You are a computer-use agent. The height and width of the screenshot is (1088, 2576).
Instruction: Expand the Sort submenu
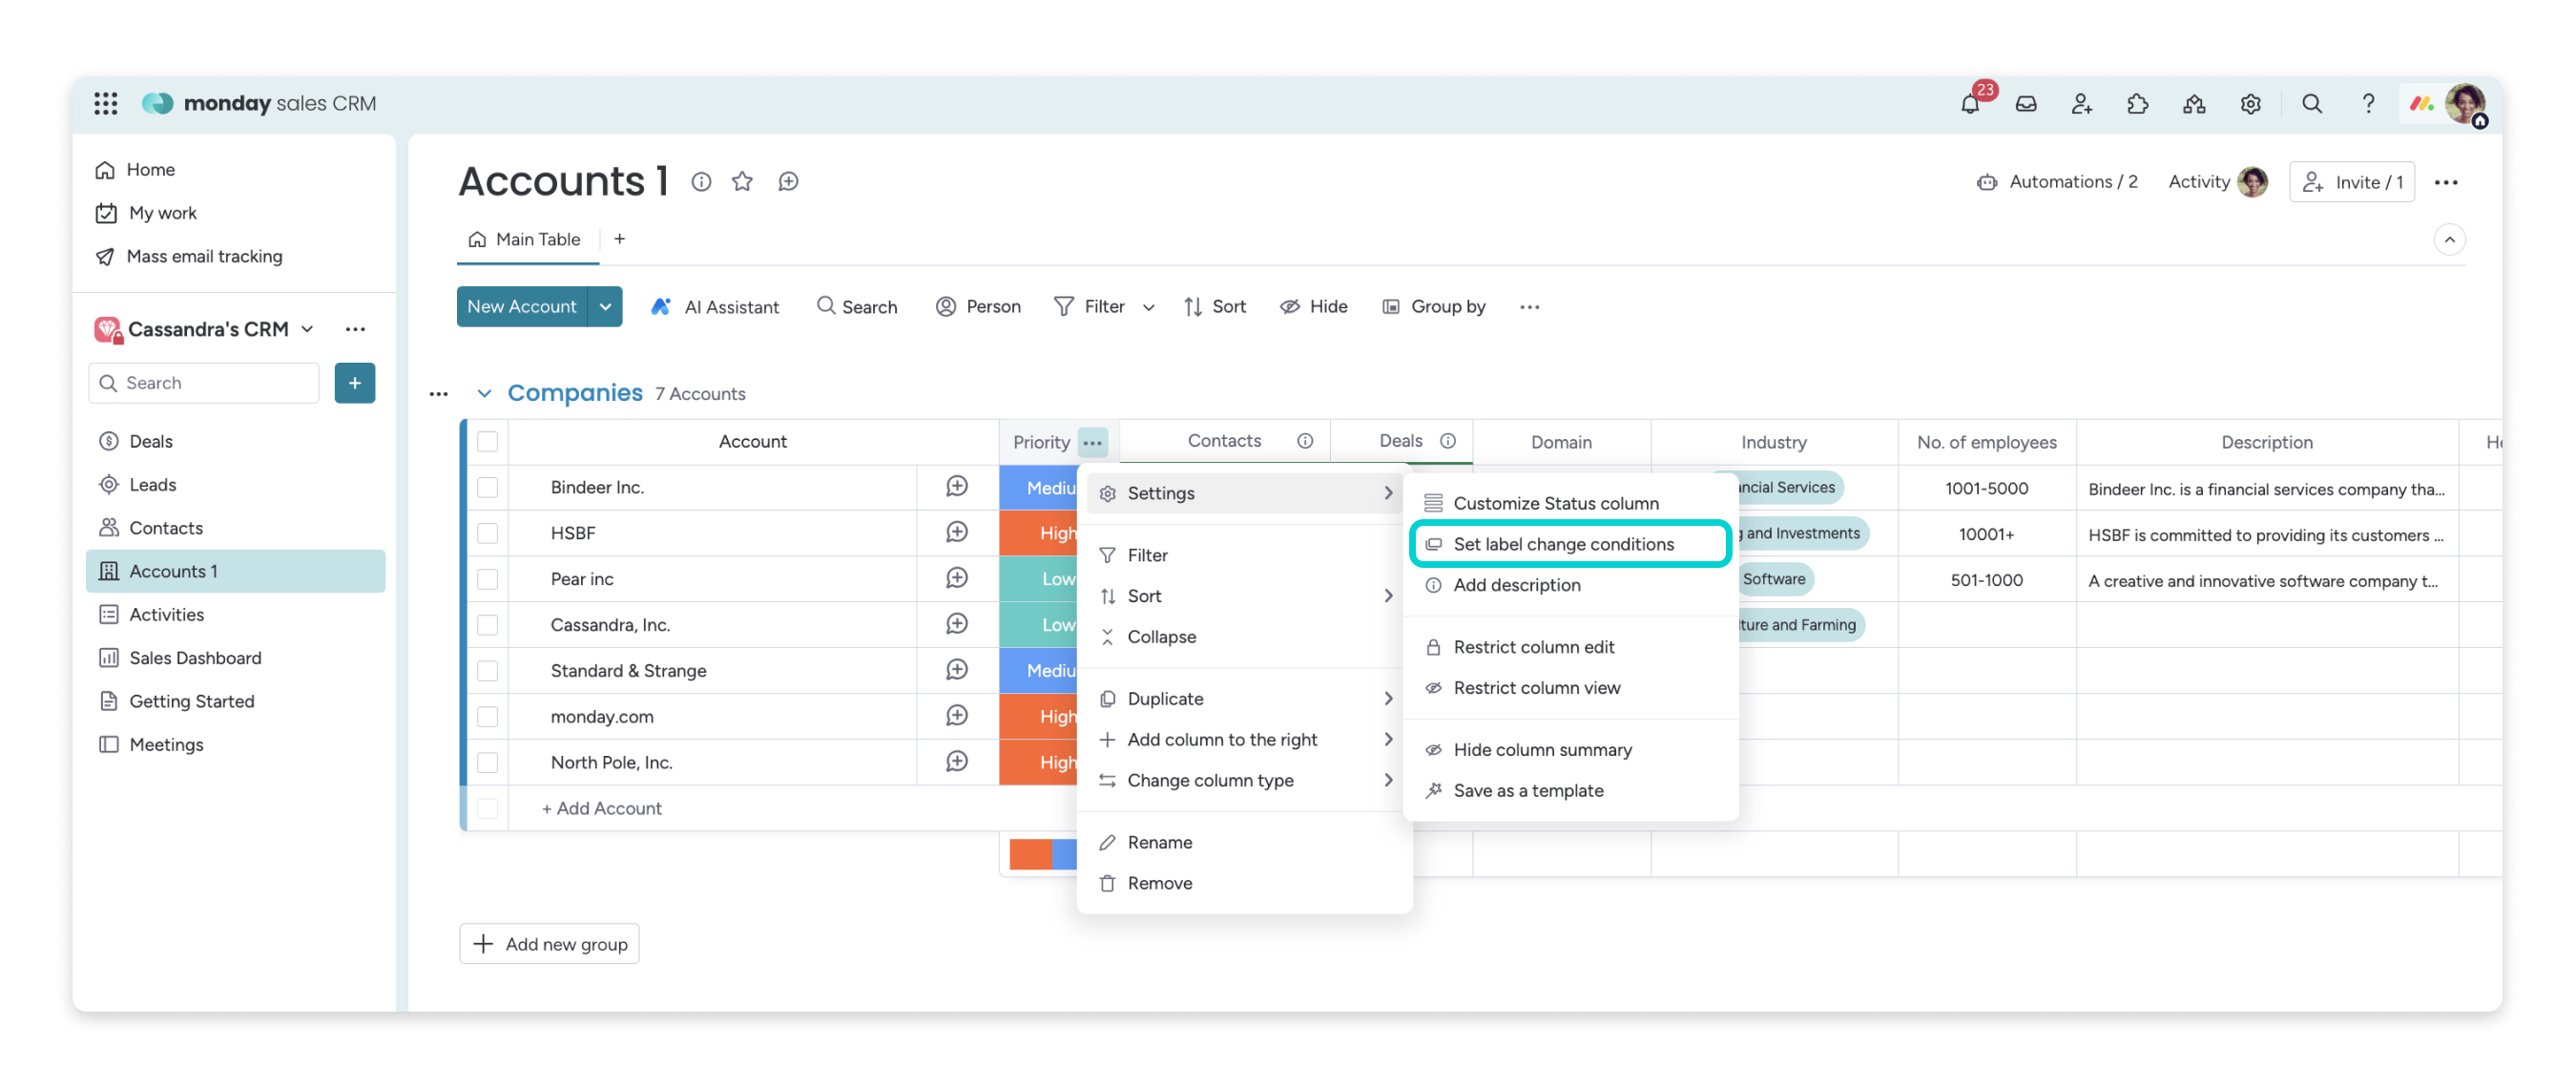[1245, 597]
